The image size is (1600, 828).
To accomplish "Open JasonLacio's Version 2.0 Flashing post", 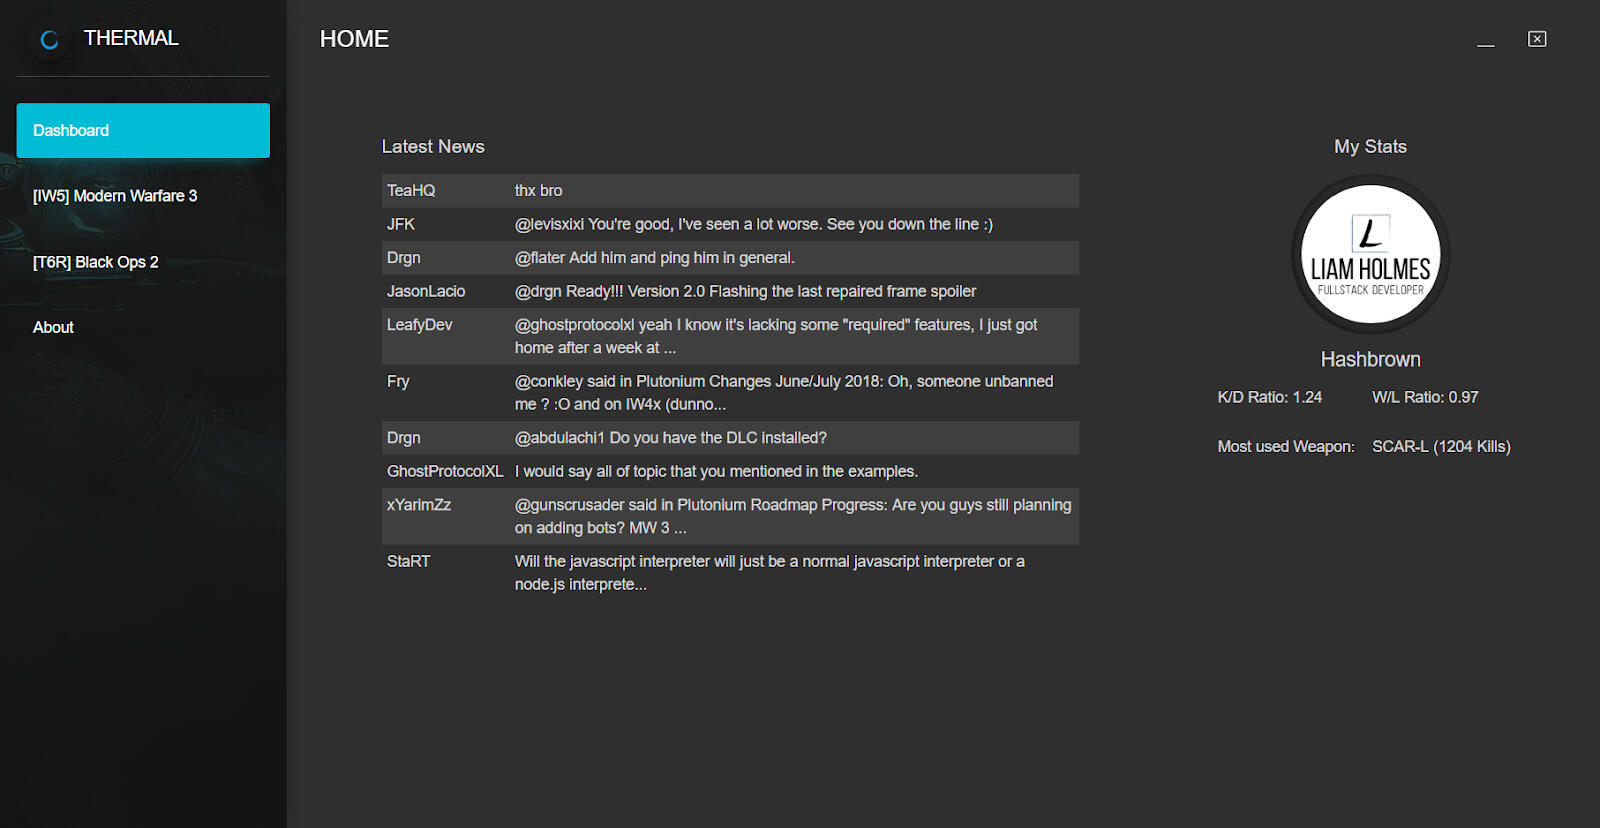I will 730,291.
